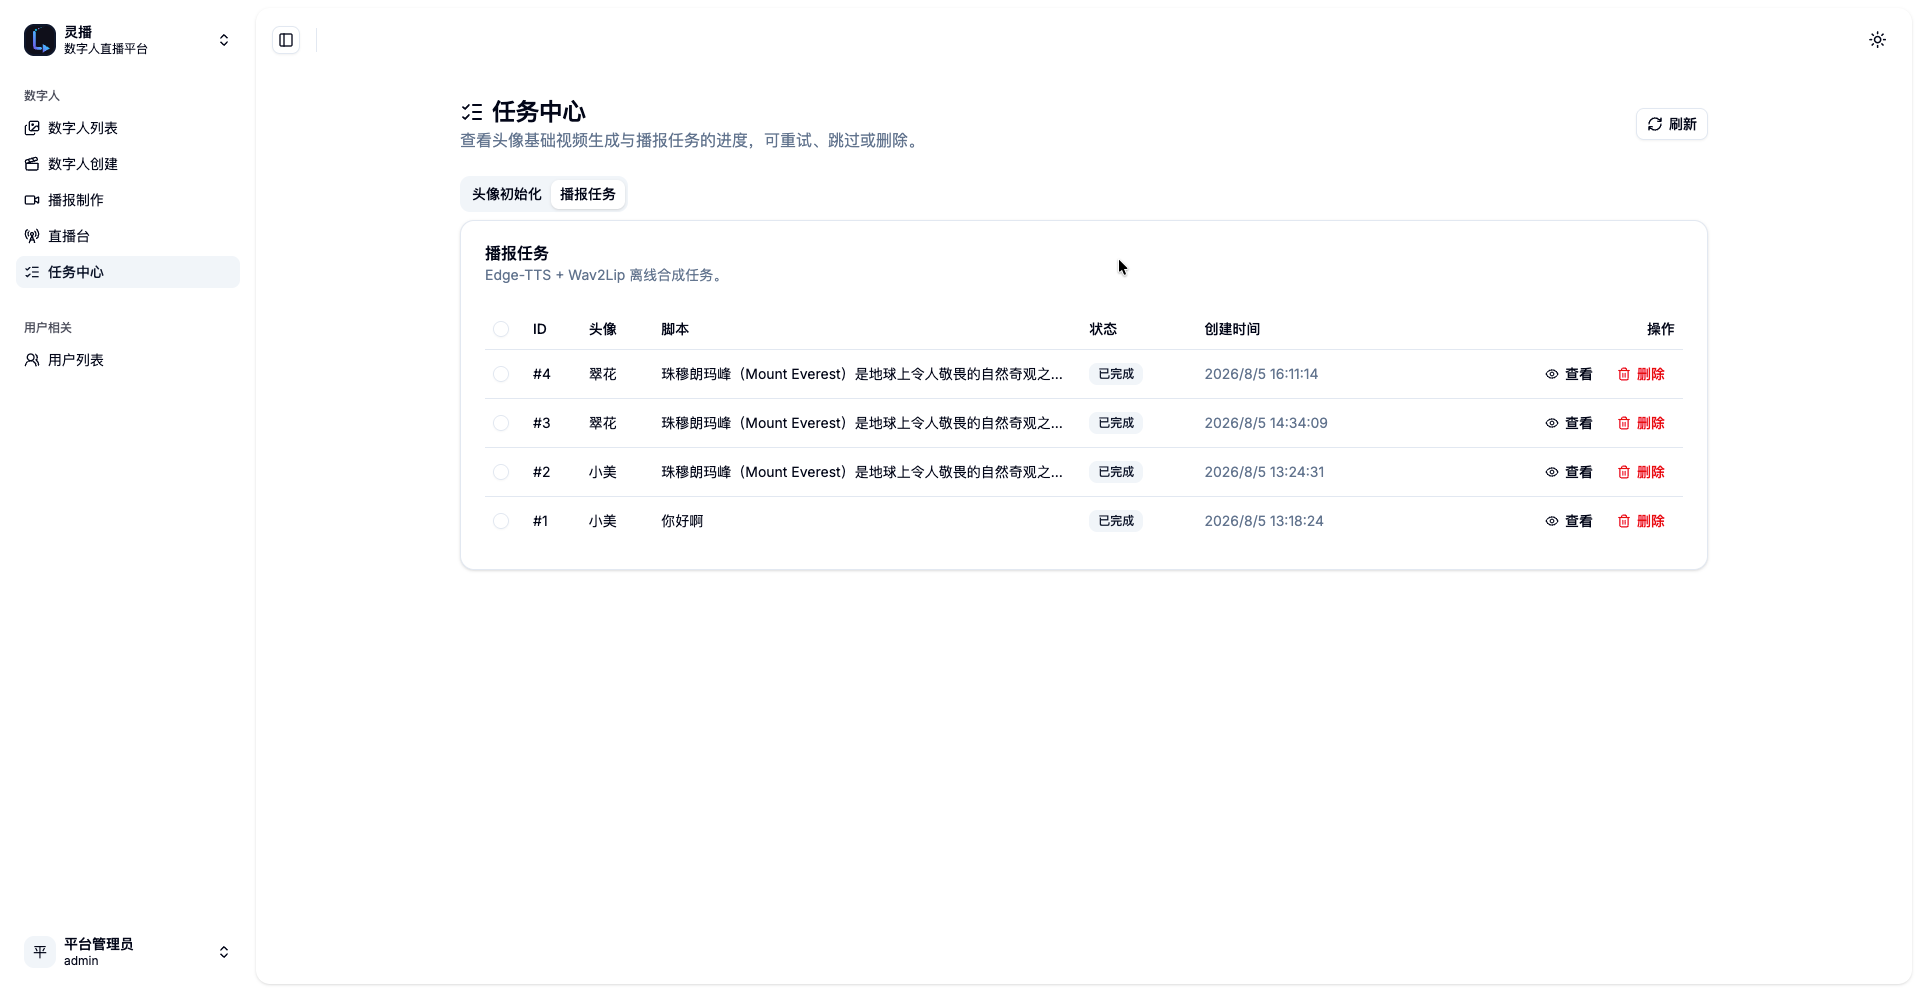Switch to the 头像初始化 tab

506,194
